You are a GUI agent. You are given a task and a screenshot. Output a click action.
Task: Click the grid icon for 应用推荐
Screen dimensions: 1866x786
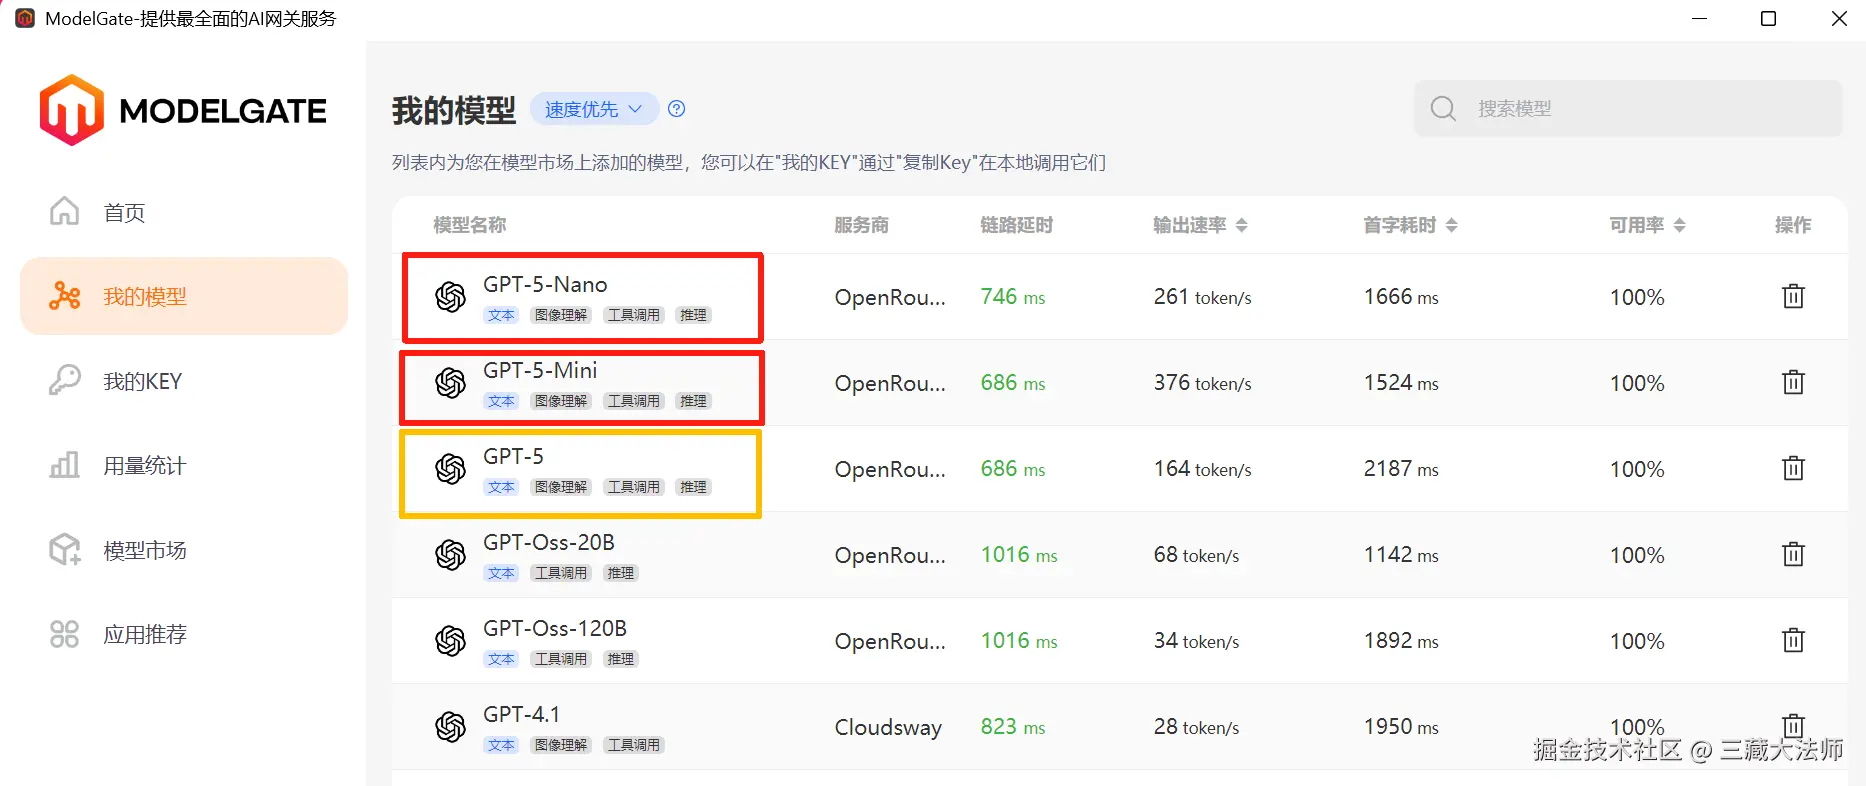tap(64, 634)
